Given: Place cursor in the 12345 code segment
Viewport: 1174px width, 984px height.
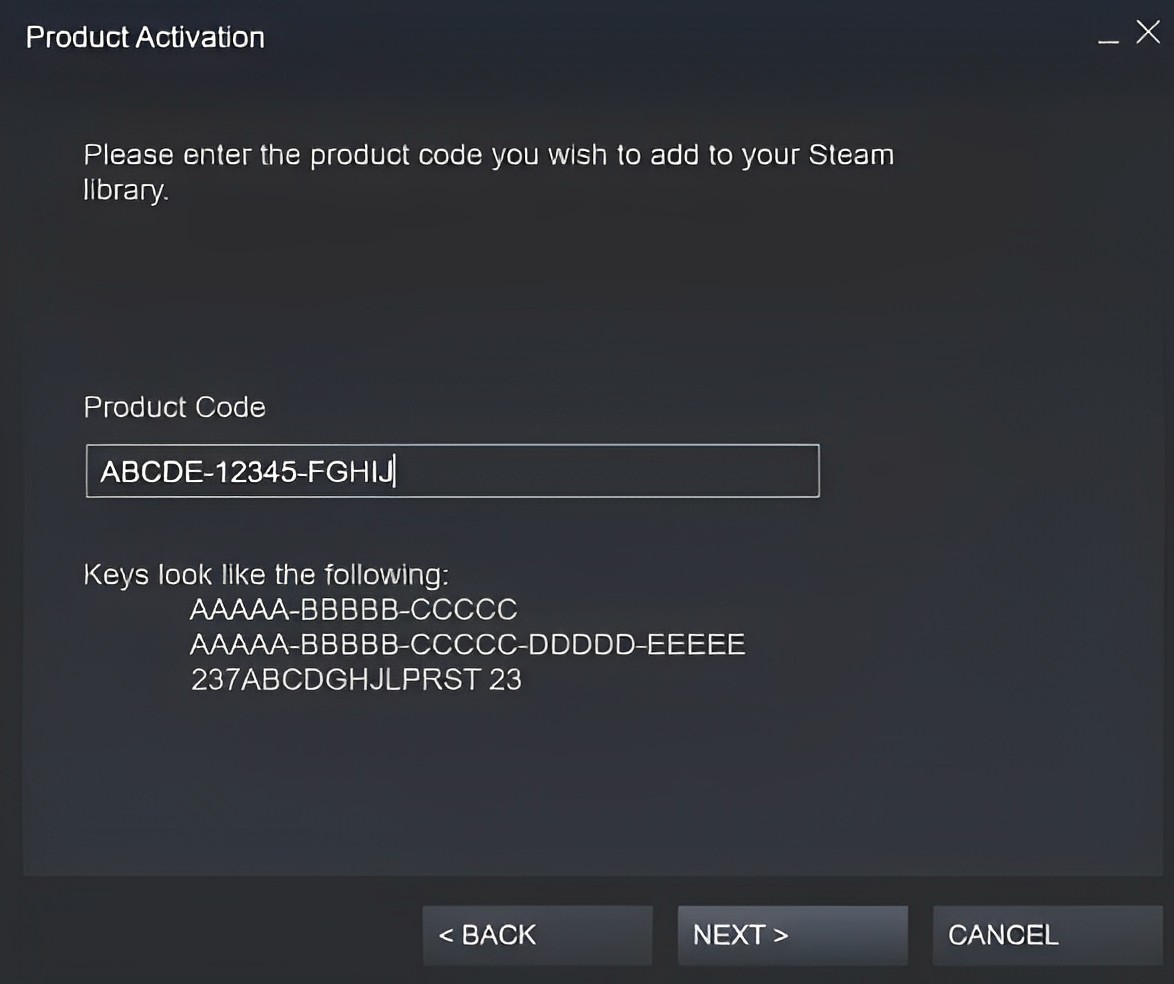Looking at the screenshot, I should tap(255, 472).
